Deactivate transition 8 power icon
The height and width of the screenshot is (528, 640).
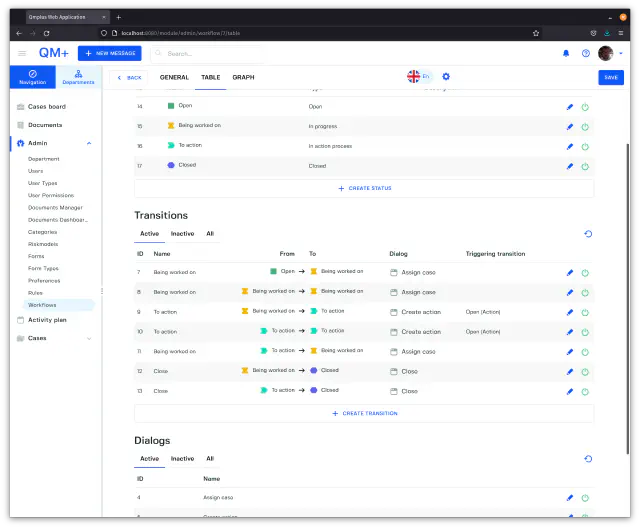pyautogui.click(x=585, y=293)
